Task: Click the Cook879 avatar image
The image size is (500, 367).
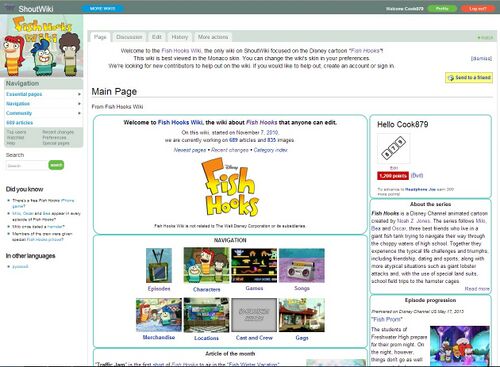Action: (394, 148)
